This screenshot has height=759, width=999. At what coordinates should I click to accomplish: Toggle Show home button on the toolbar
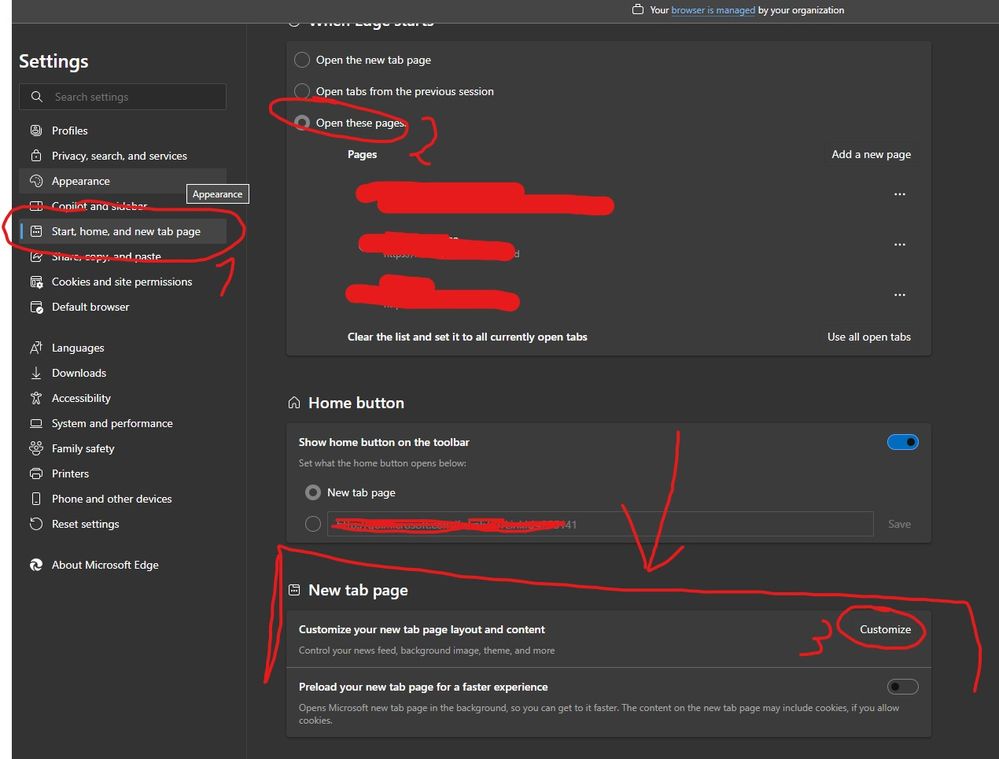[x=902, y=442]
